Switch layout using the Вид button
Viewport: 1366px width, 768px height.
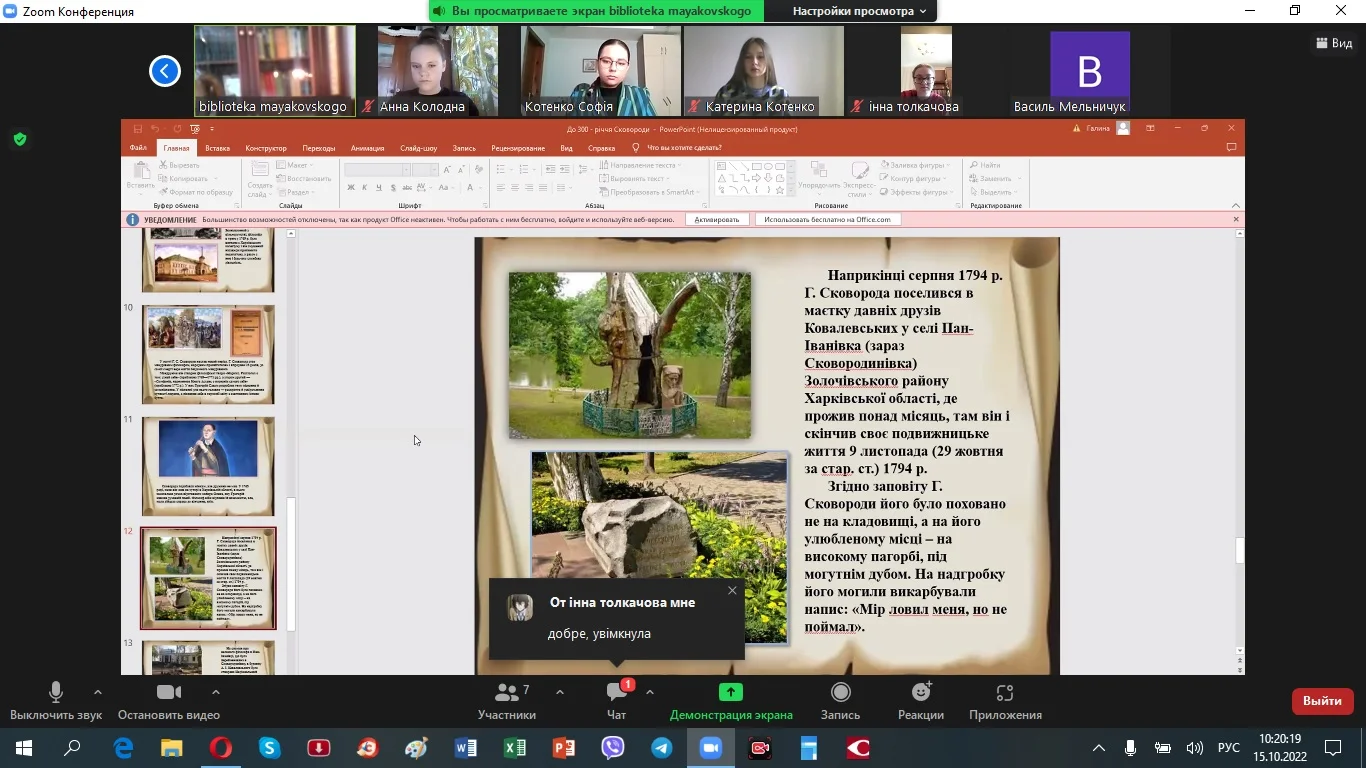[x=1335, y=43]
